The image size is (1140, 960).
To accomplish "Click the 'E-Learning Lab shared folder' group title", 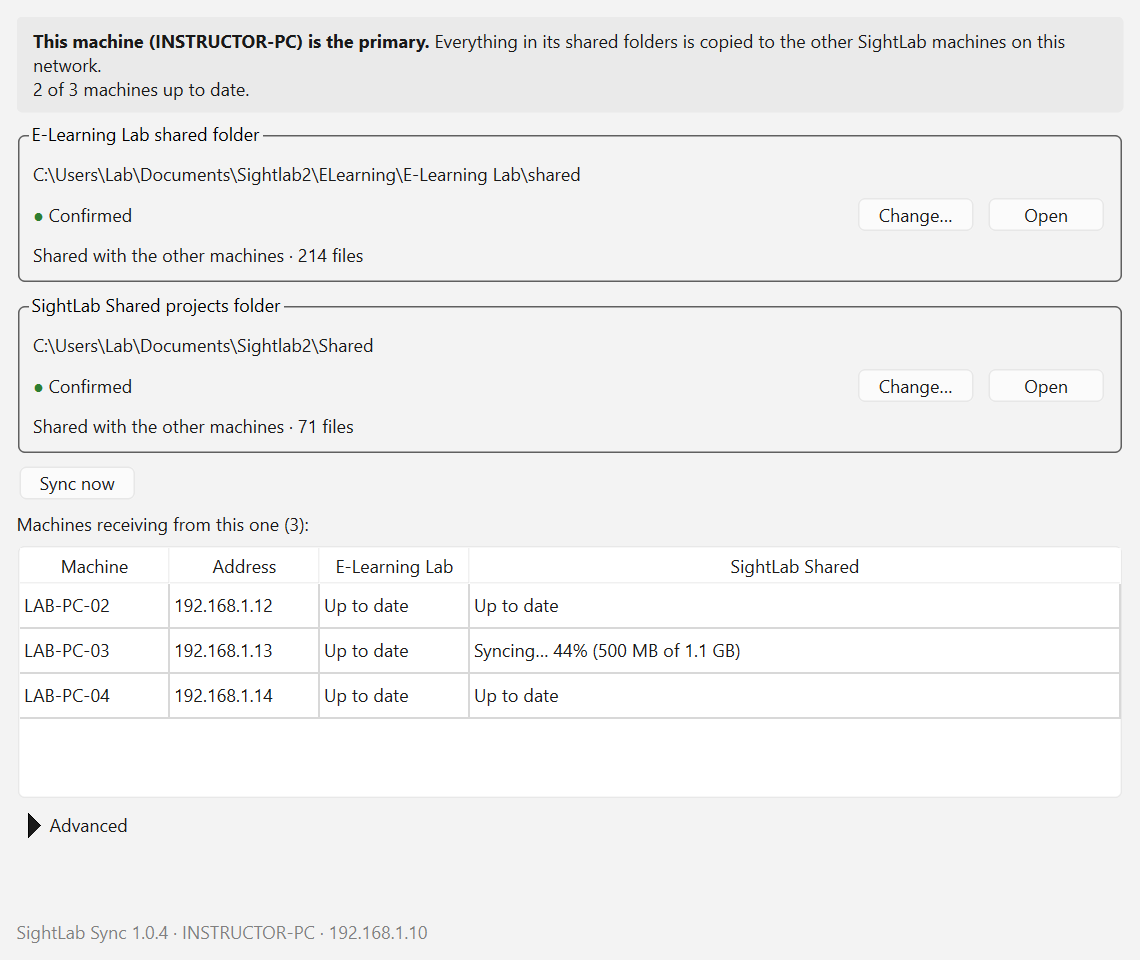I will click(x=145, y=135).
